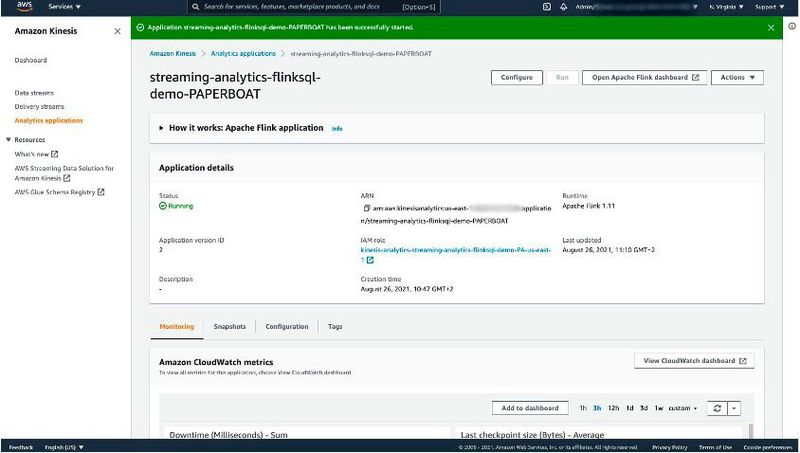The width and height of the screenshot is (800, 453).
Task: Collapse the Resources section
Action: [x=8, y=139]
